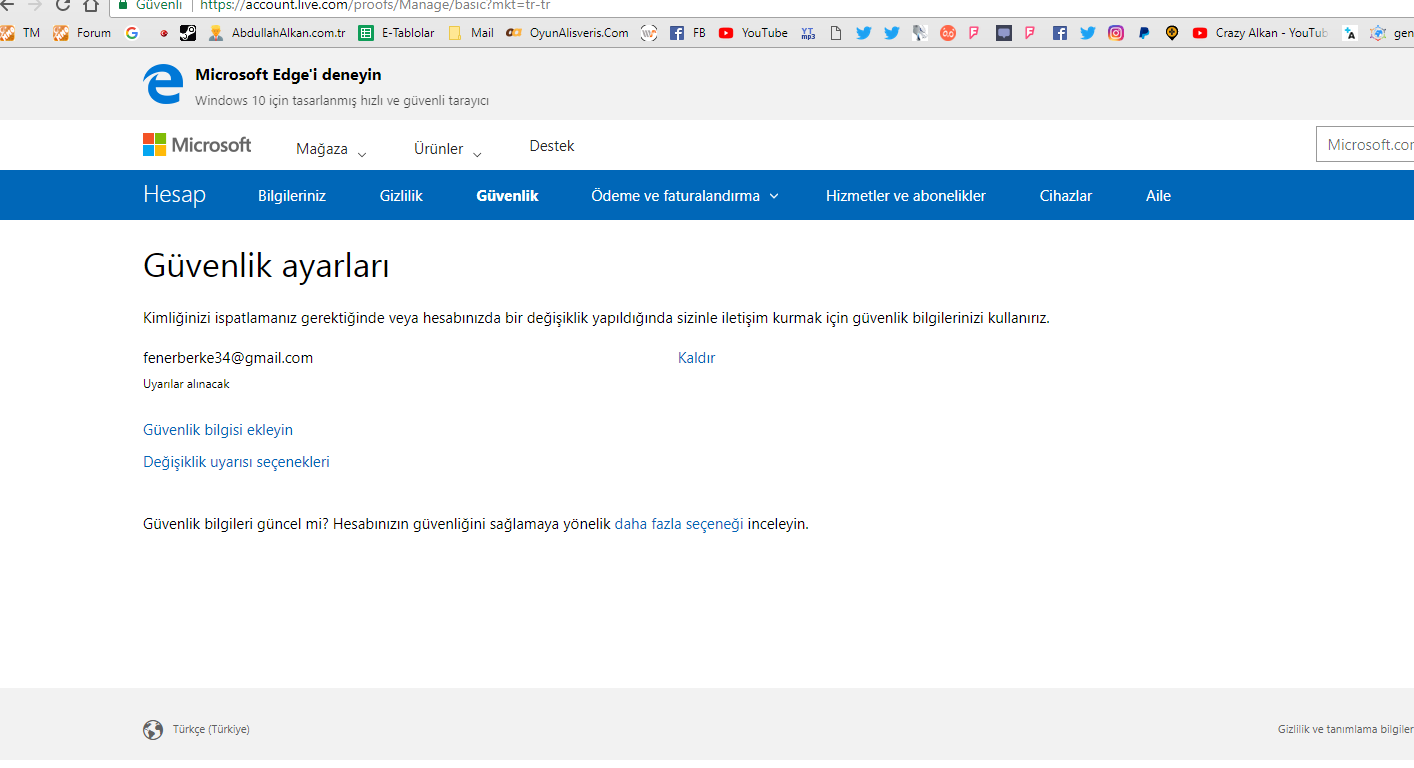This screenshot has width=1414, height=768.
Task: Click the globe language icon
Action: [x=153, y=730]
